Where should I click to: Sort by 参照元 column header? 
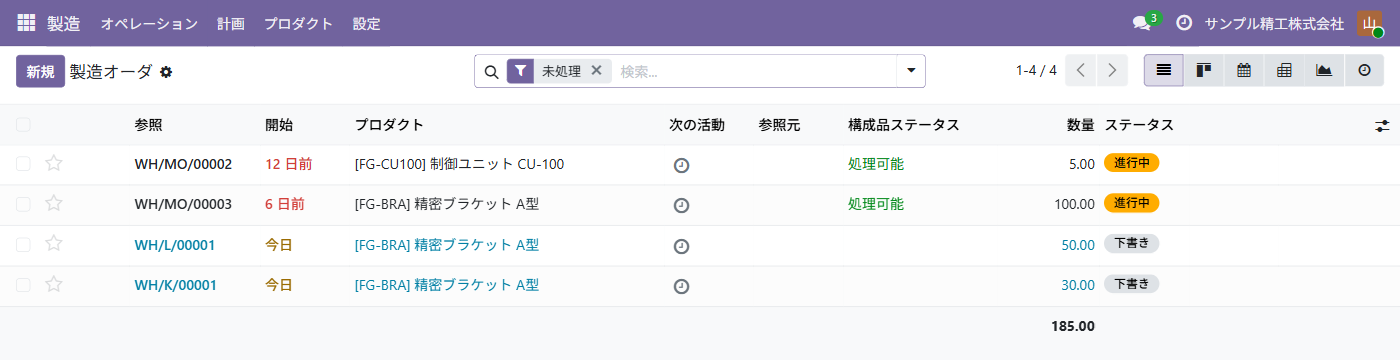779,125
